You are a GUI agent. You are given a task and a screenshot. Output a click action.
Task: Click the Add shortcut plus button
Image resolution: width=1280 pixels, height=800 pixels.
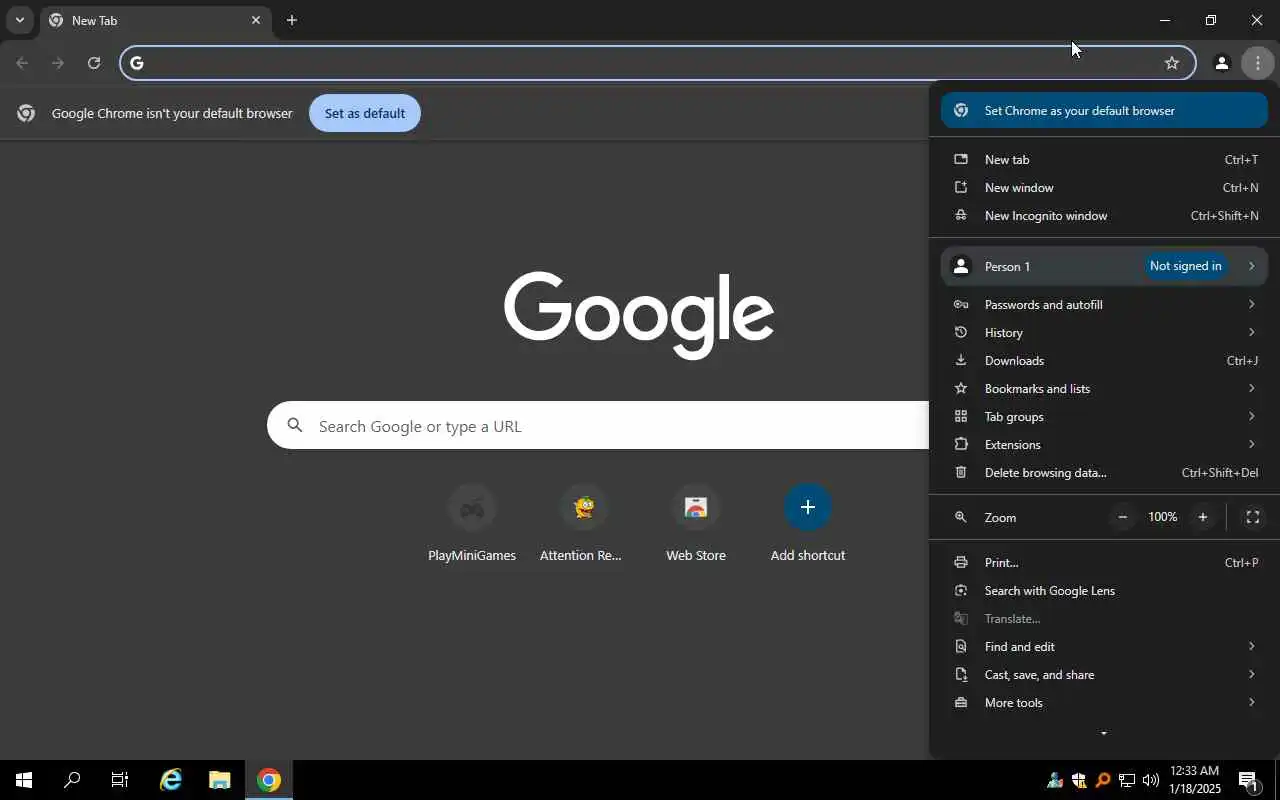point(808,507)
